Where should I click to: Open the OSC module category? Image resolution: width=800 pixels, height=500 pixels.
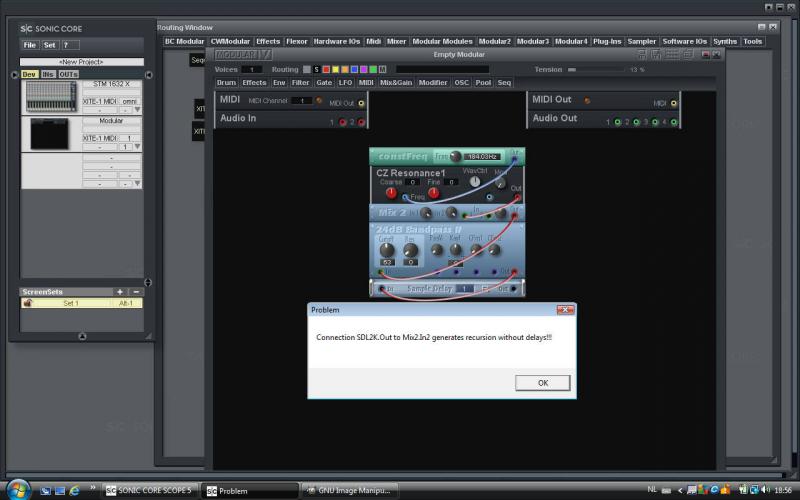(x=461, y=83)
